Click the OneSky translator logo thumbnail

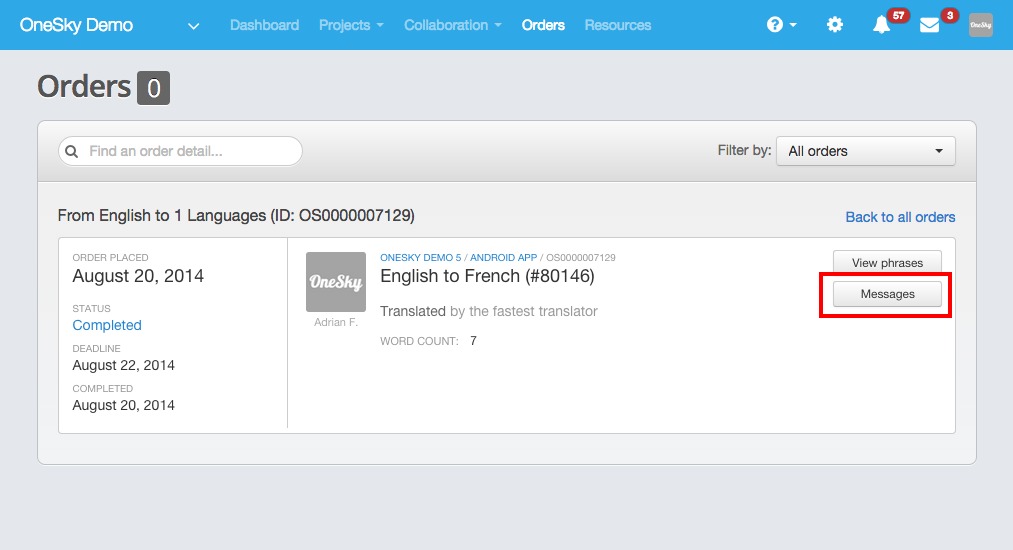point(336,282)
